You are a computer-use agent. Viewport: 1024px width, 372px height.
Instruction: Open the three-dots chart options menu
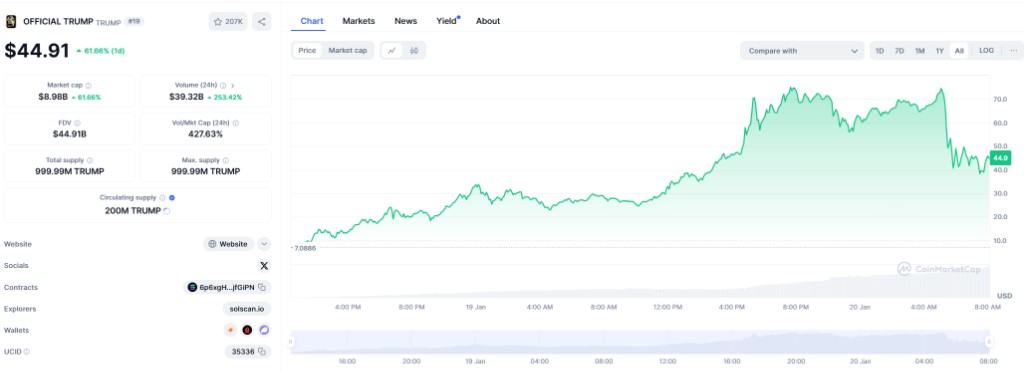1014,50
